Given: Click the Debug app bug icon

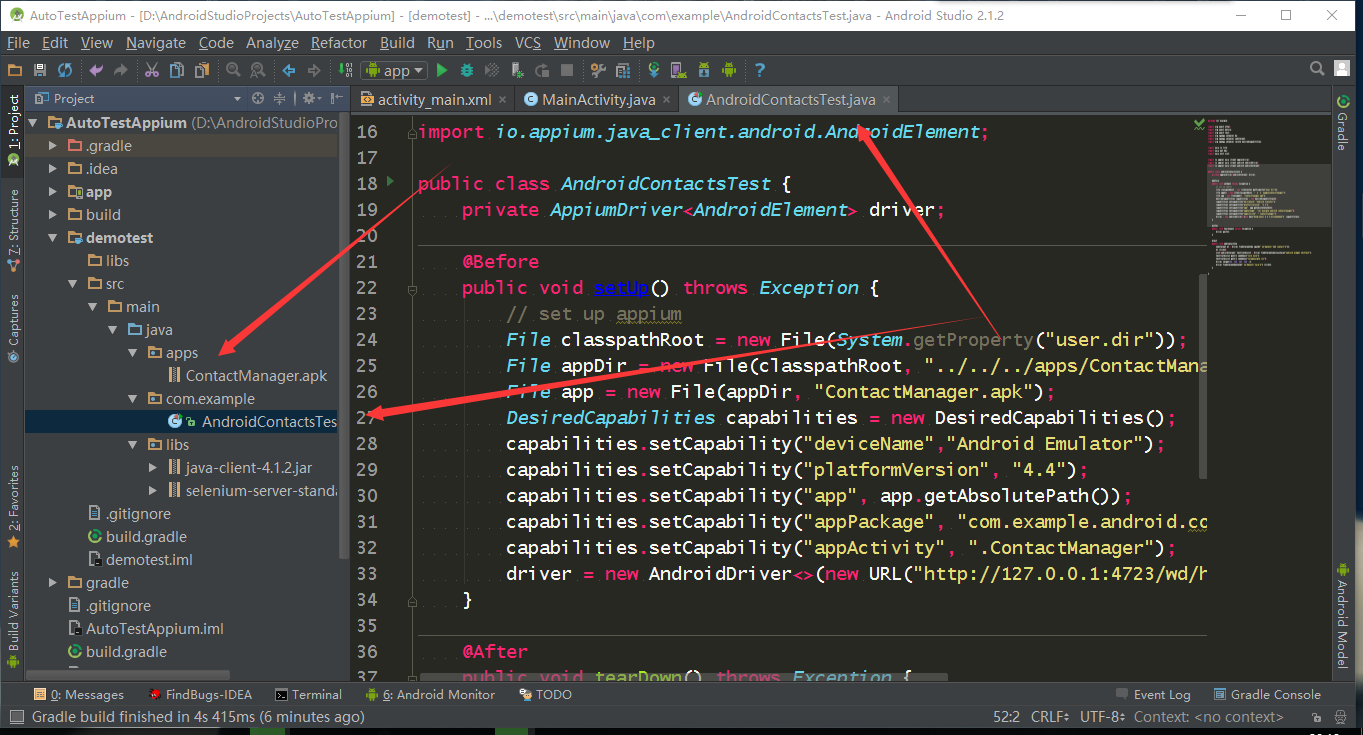Looking at the screenshot, I should tap(467, 70).
